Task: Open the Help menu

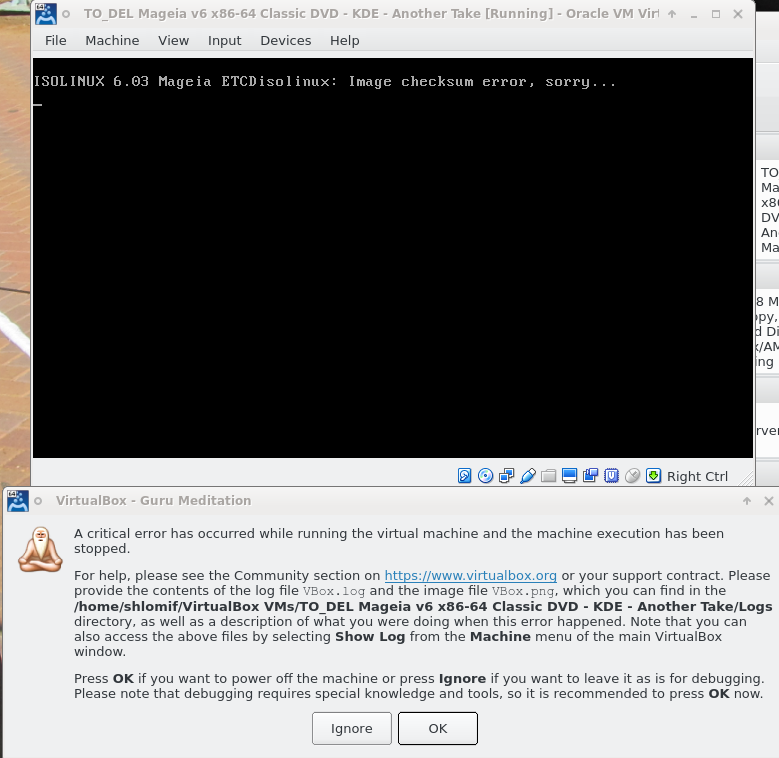Action: pos(344,40)
